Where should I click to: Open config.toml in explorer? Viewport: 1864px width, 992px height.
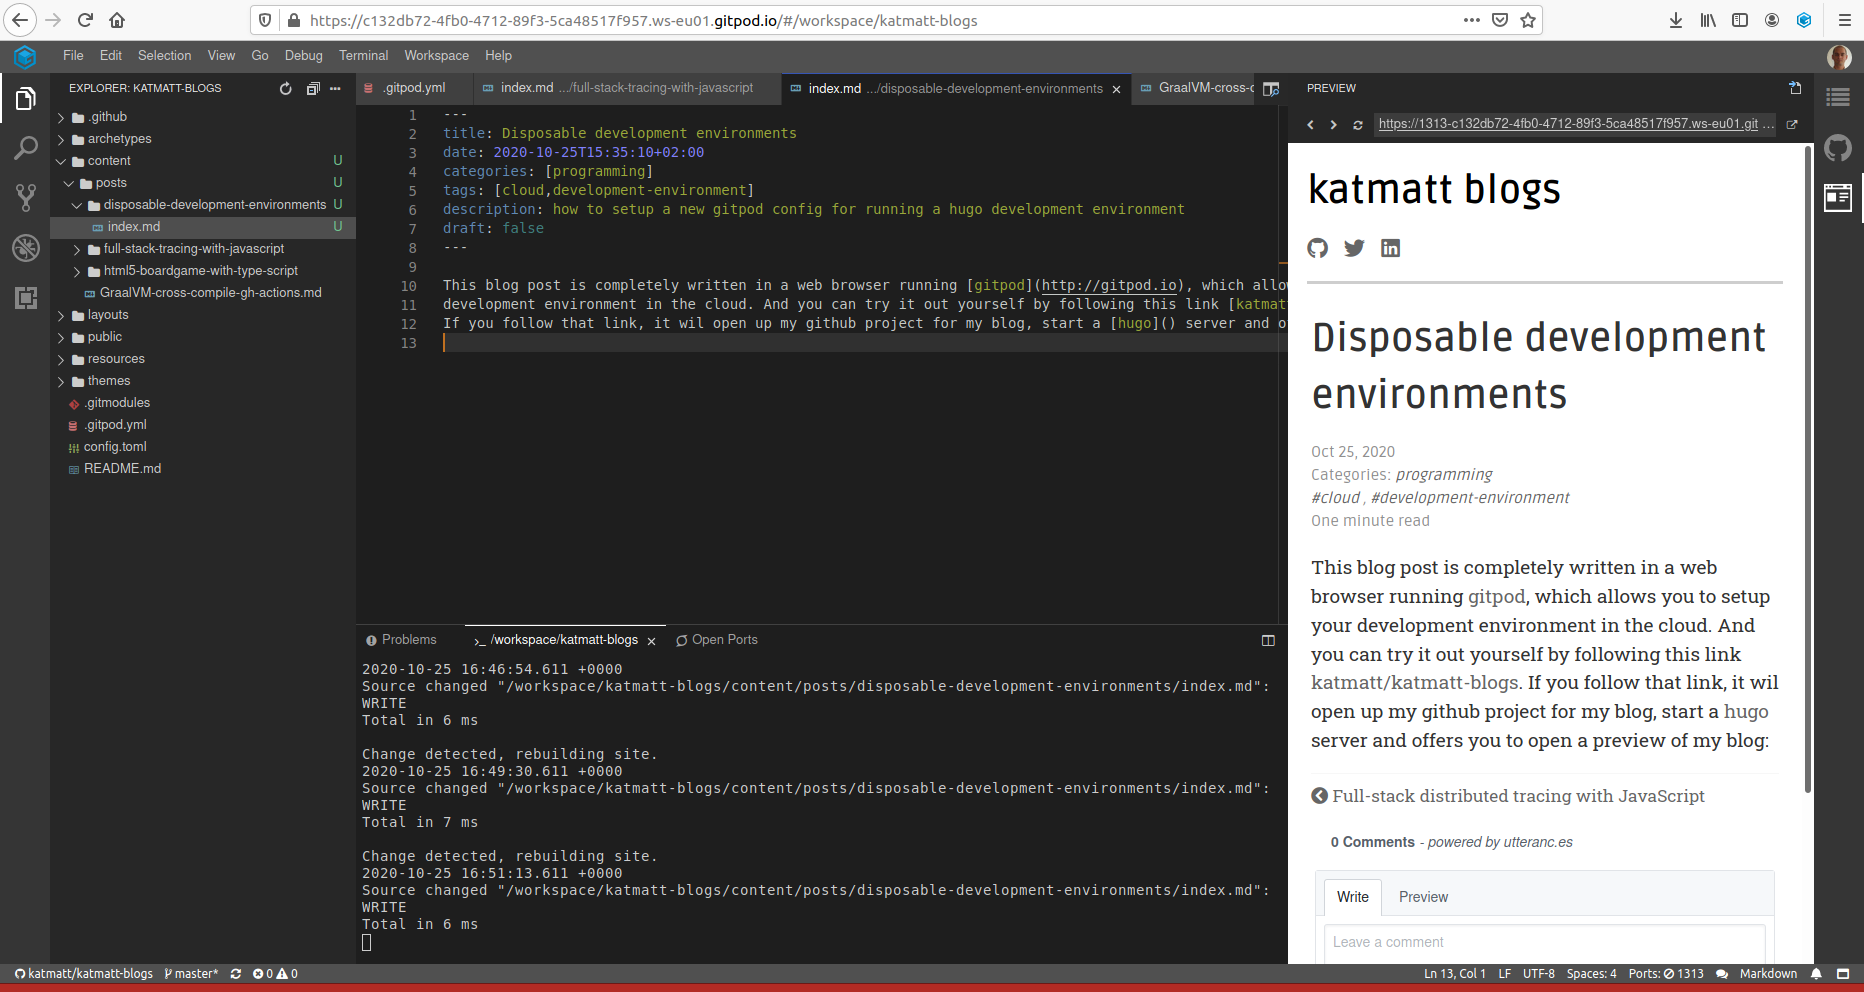tap(115, 447)
